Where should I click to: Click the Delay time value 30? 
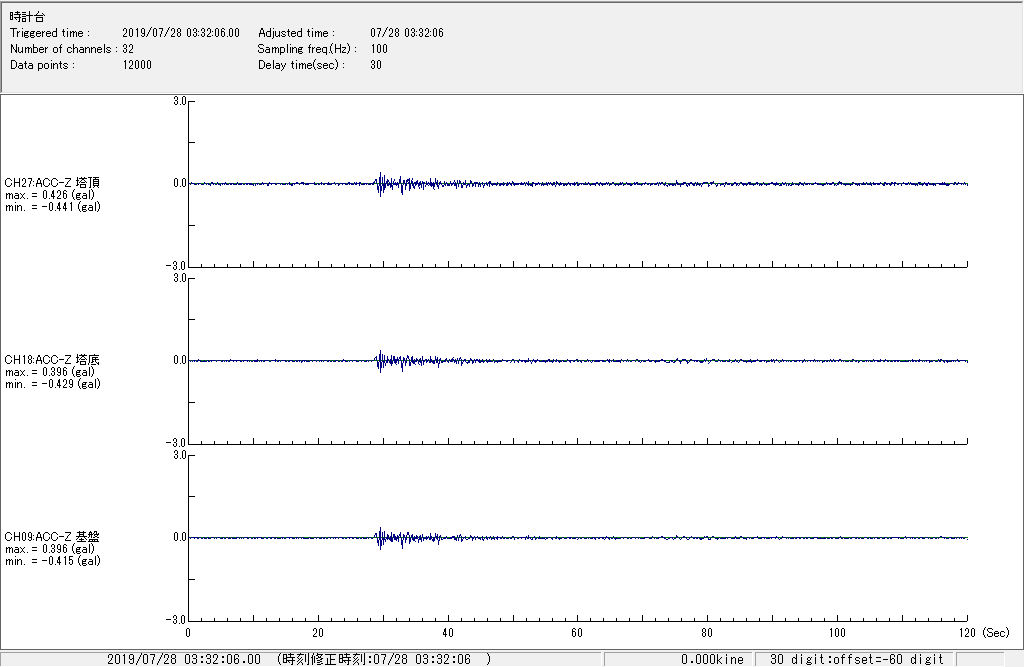[376, 65]
